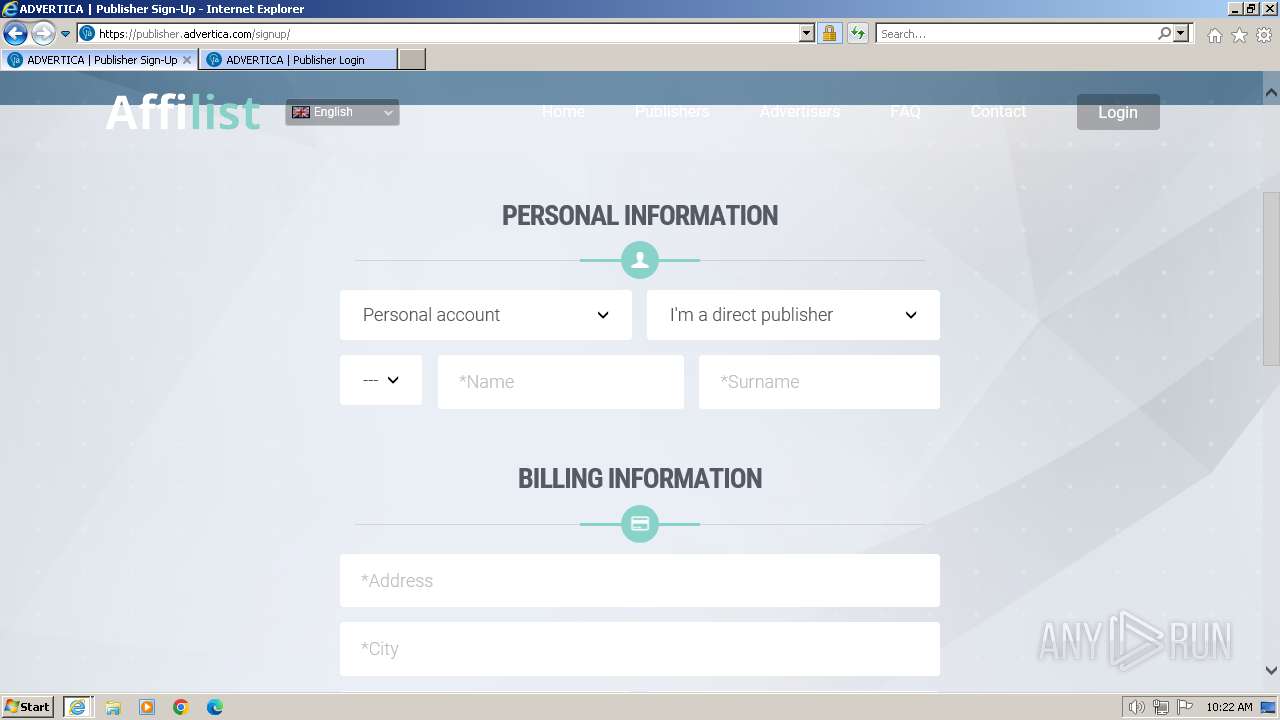Click the Login button
1280x720 pixels.
pyautogui.click(x=1118, y=112)
